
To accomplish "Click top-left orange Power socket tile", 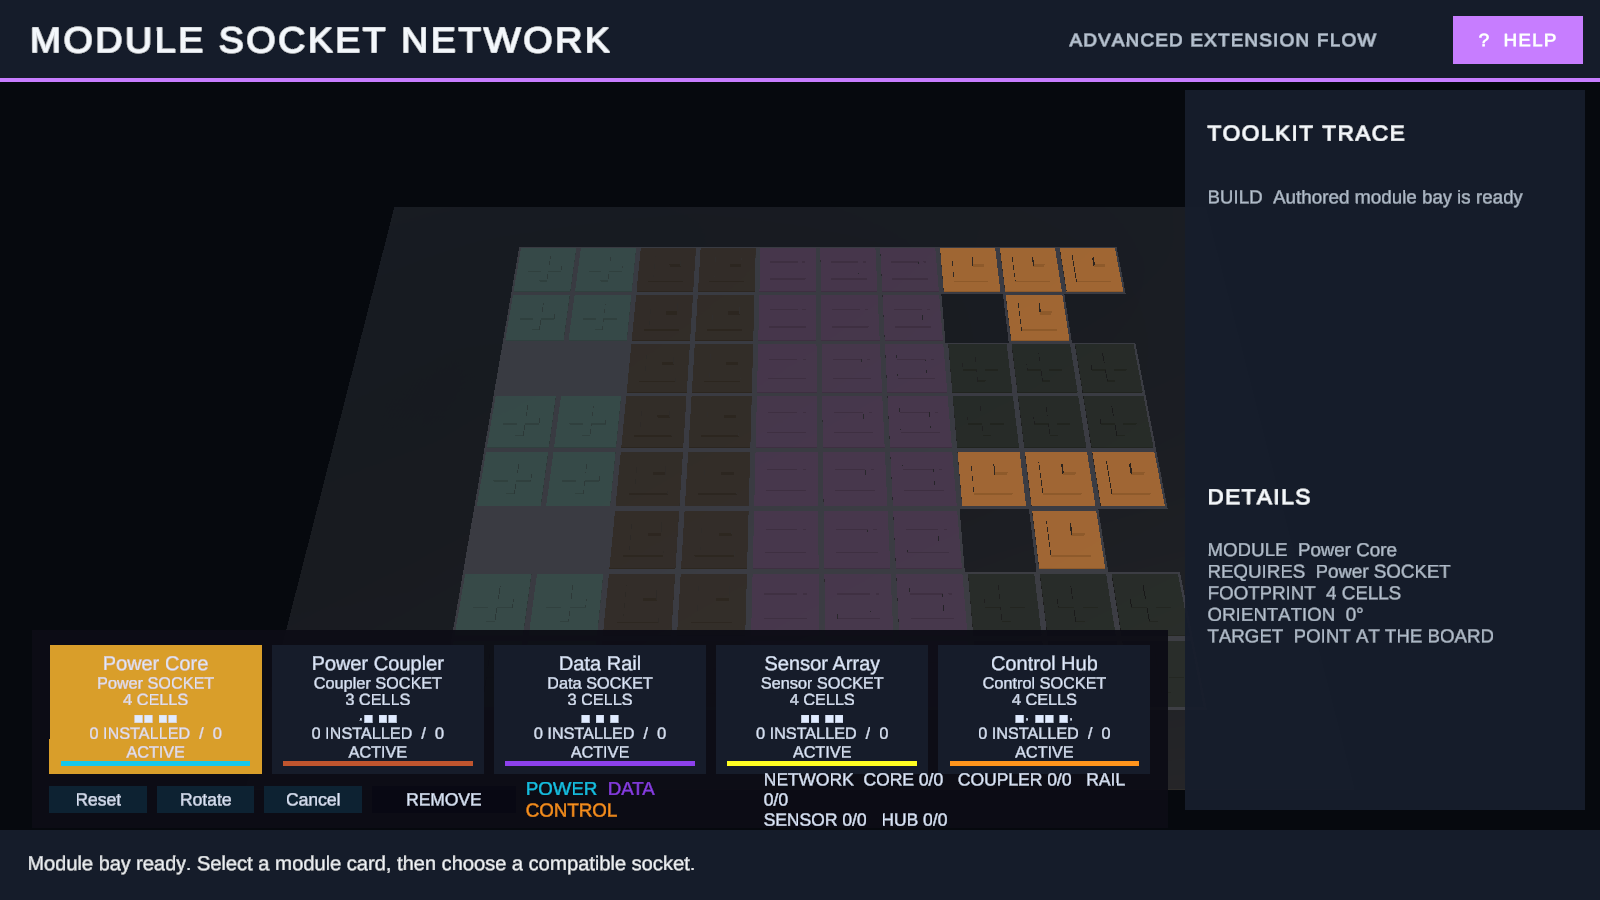I will pyautogui.click(x=969, y=270).
